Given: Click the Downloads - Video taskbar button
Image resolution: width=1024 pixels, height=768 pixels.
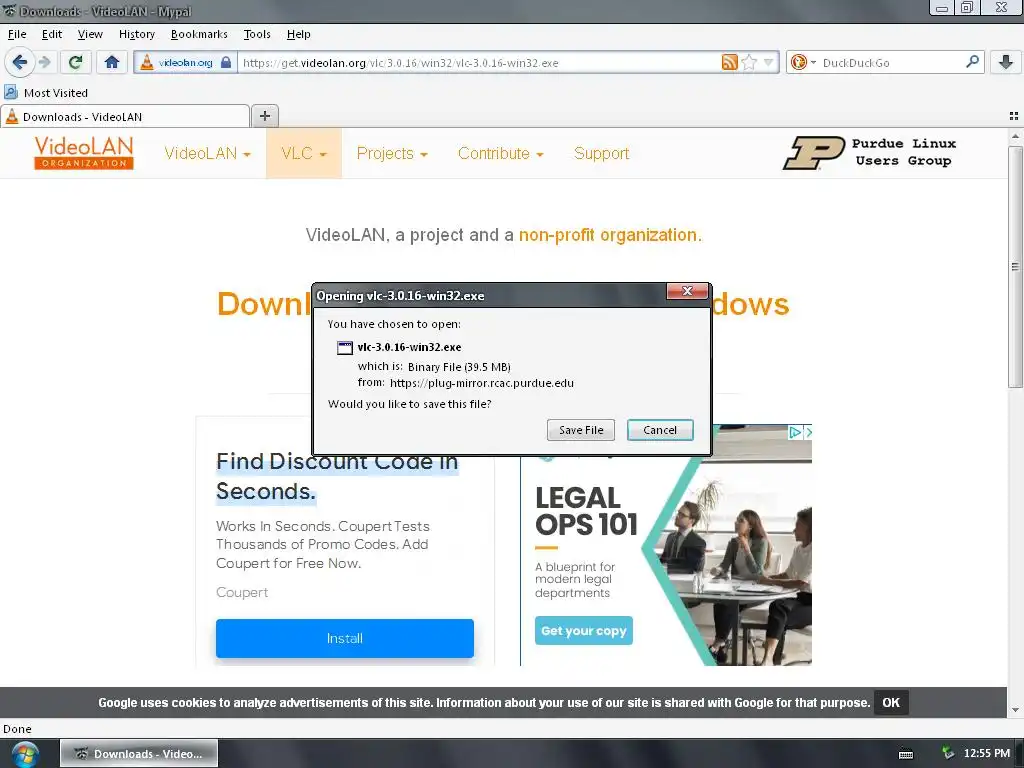Looking at the screenshot, I should click(139, 754).
